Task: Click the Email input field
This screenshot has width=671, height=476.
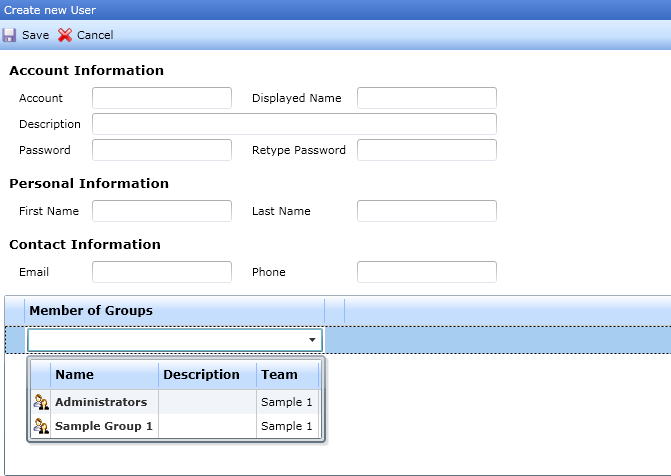Action: click(162, 272)
